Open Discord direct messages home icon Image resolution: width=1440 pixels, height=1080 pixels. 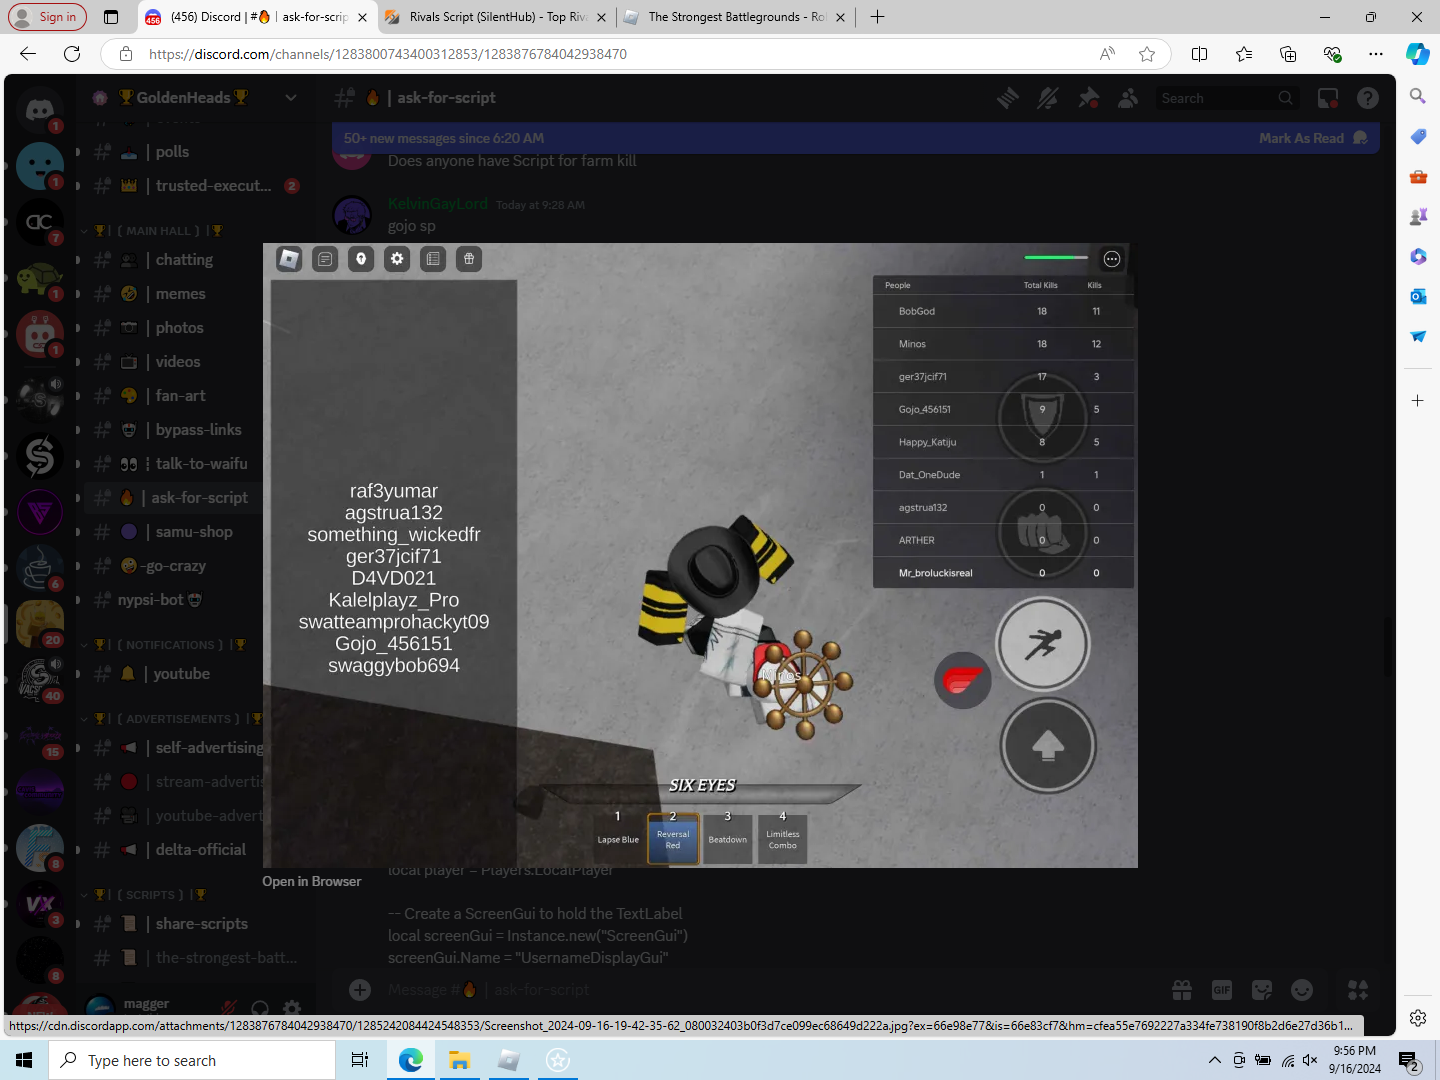[40, 109]
